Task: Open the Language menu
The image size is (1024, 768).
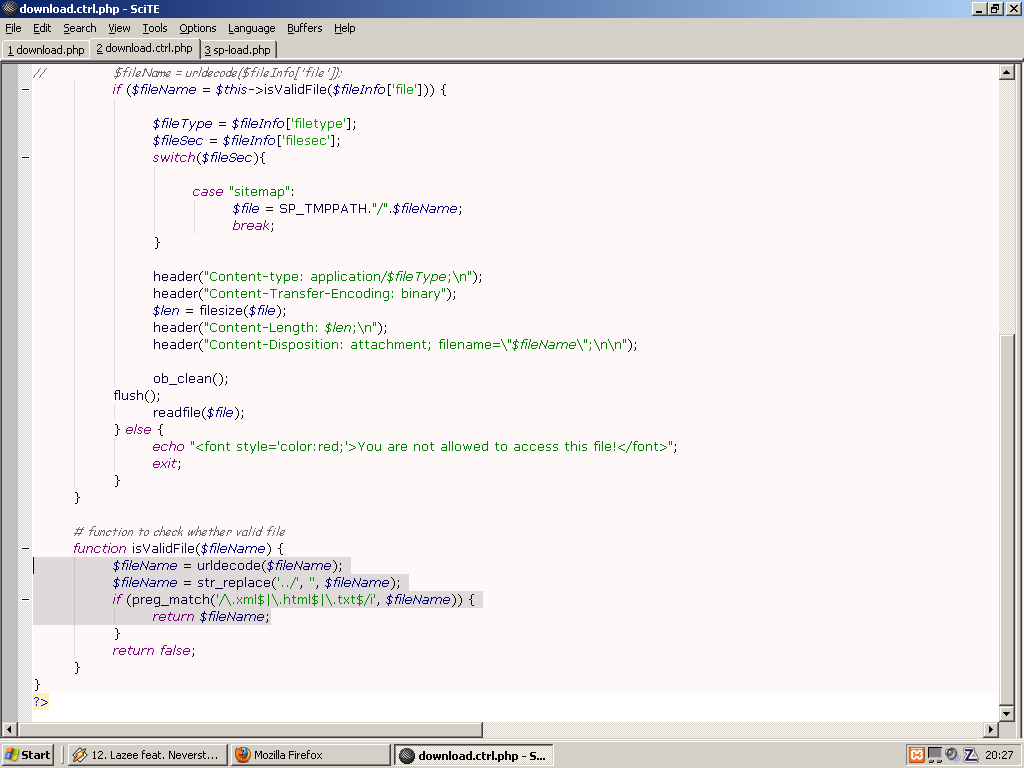Action: click(251, 28)
